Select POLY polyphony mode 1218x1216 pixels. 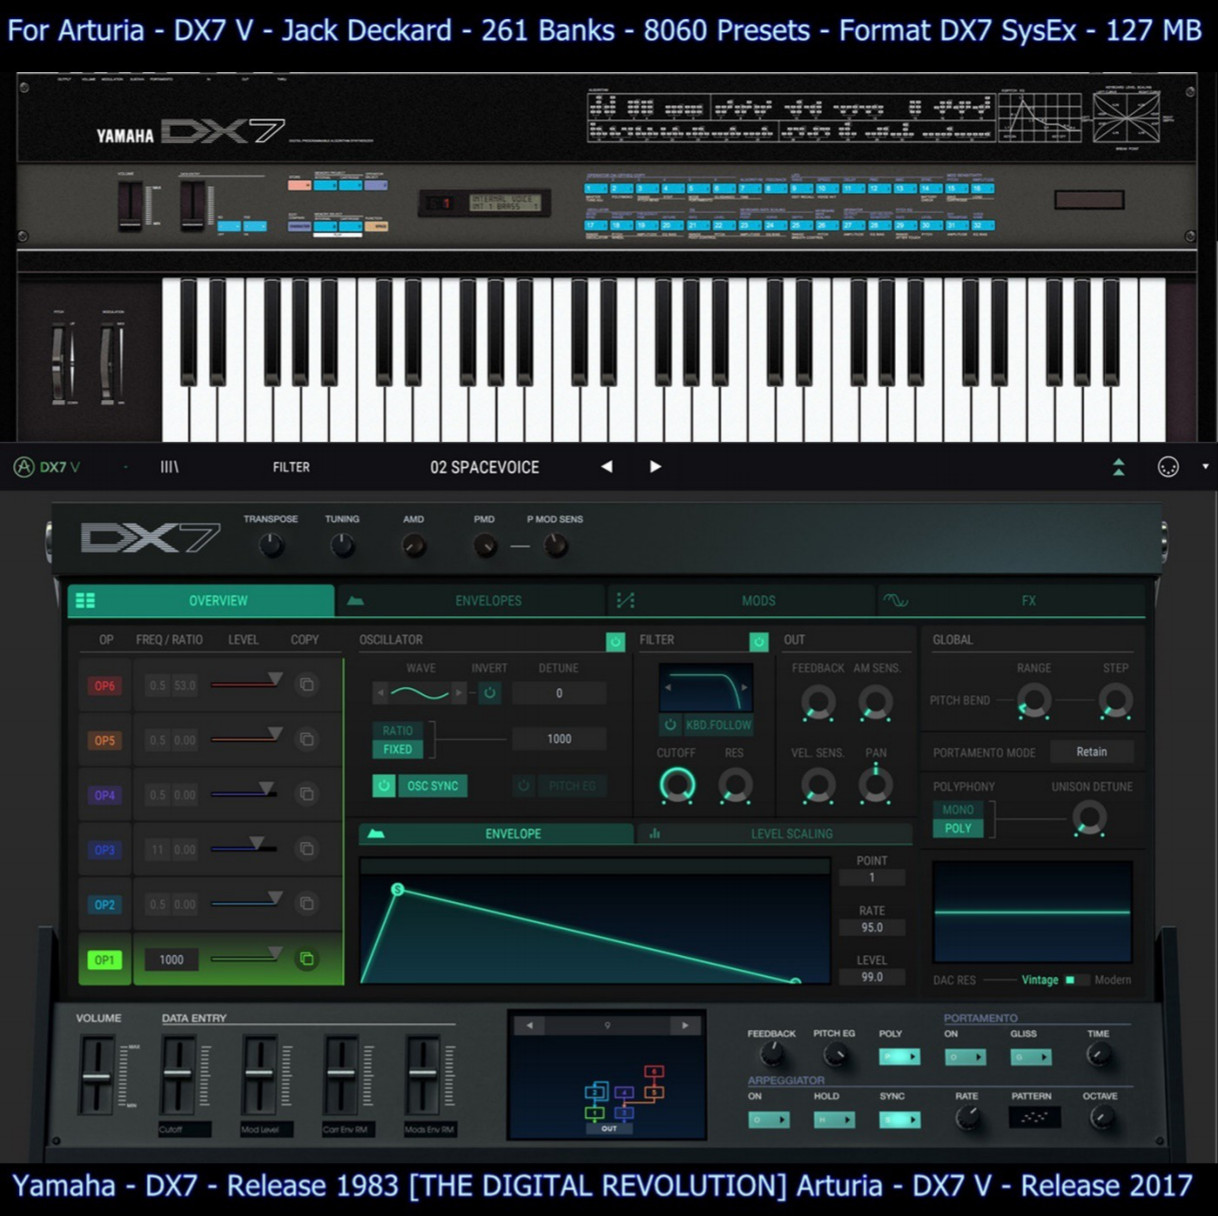pyautogui.click(x=958, y=828)
